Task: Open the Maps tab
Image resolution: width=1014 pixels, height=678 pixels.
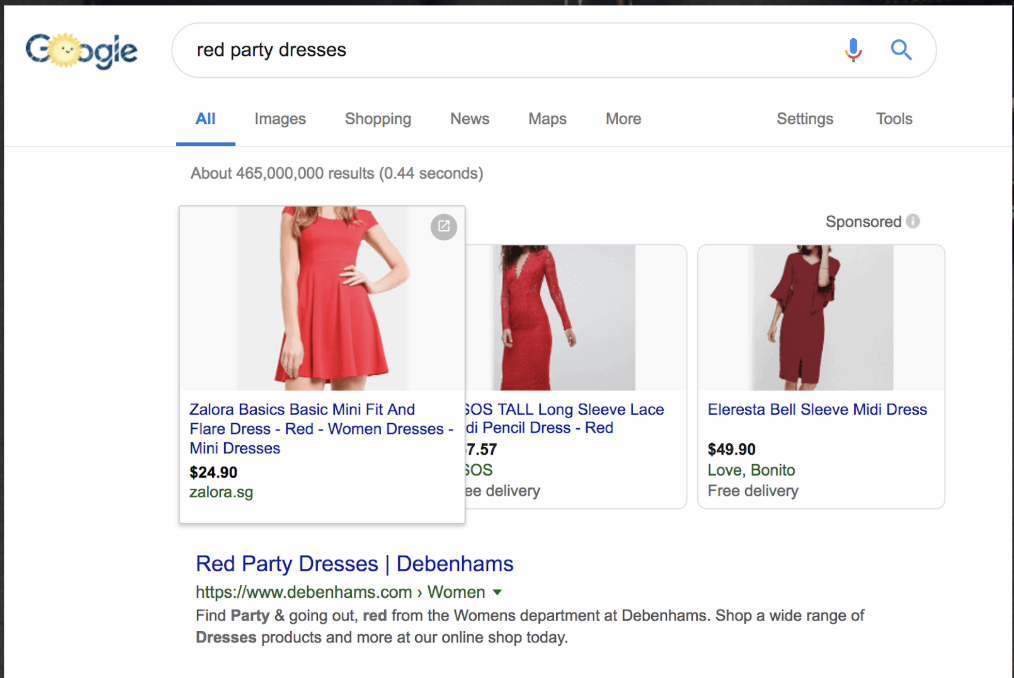Action: pyautogui.click(x=547, y=119)
